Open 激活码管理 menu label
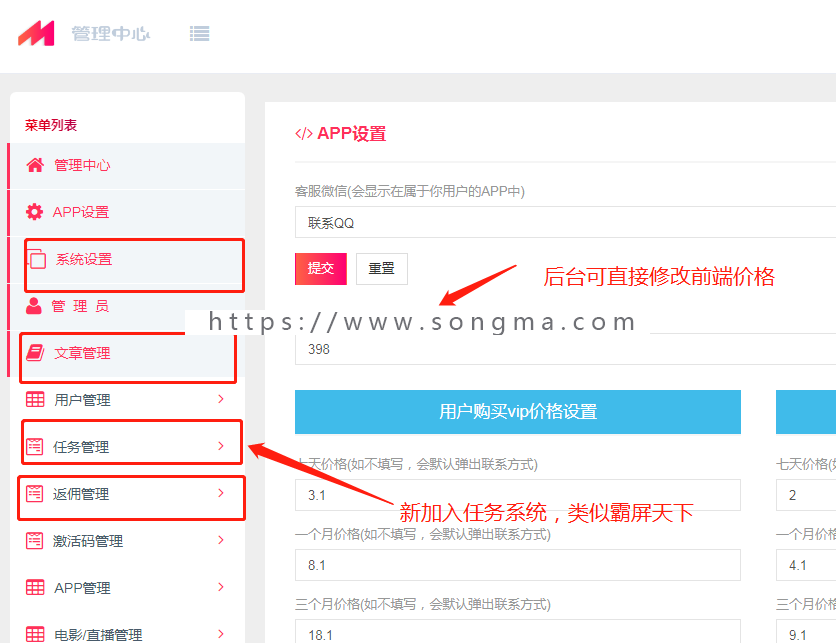 pos(88,541)
